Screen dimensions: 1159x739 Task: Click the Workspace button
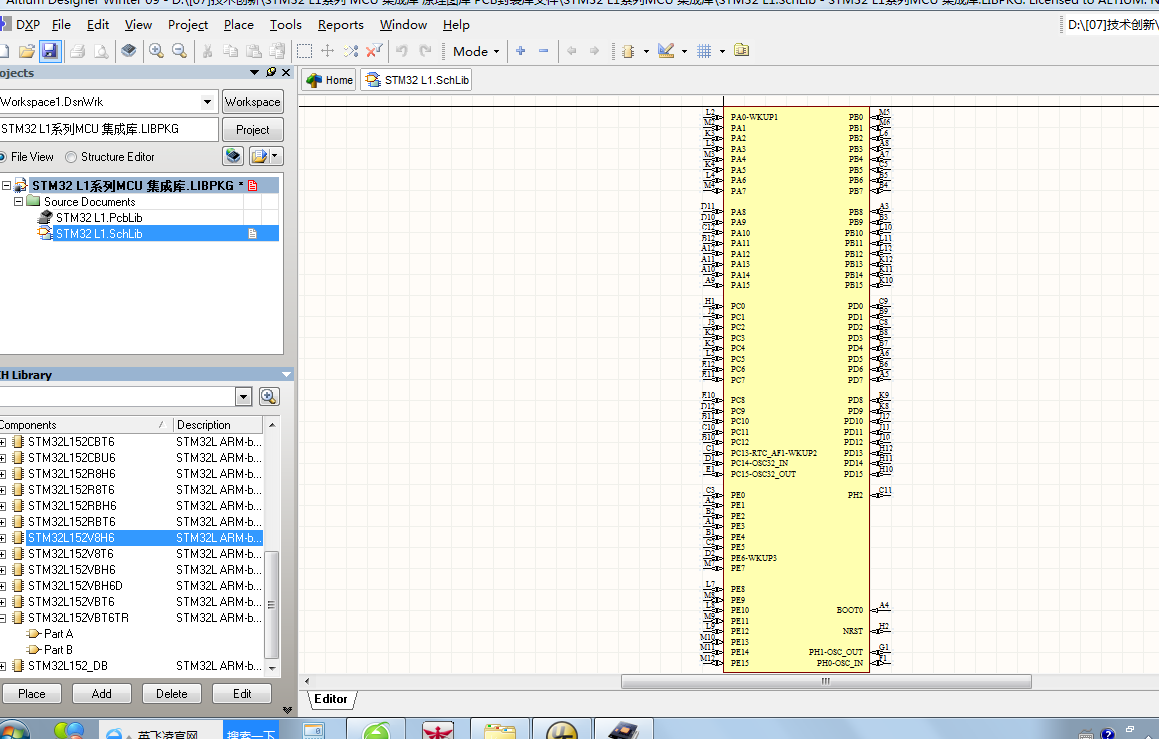(x=253, y=102)
